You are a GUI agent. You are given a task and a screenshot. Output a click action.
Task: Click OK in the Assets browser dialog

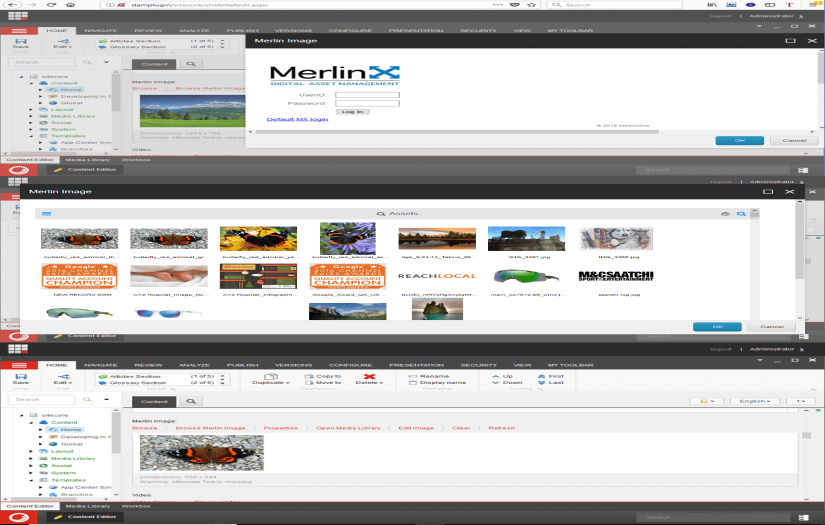717,327
